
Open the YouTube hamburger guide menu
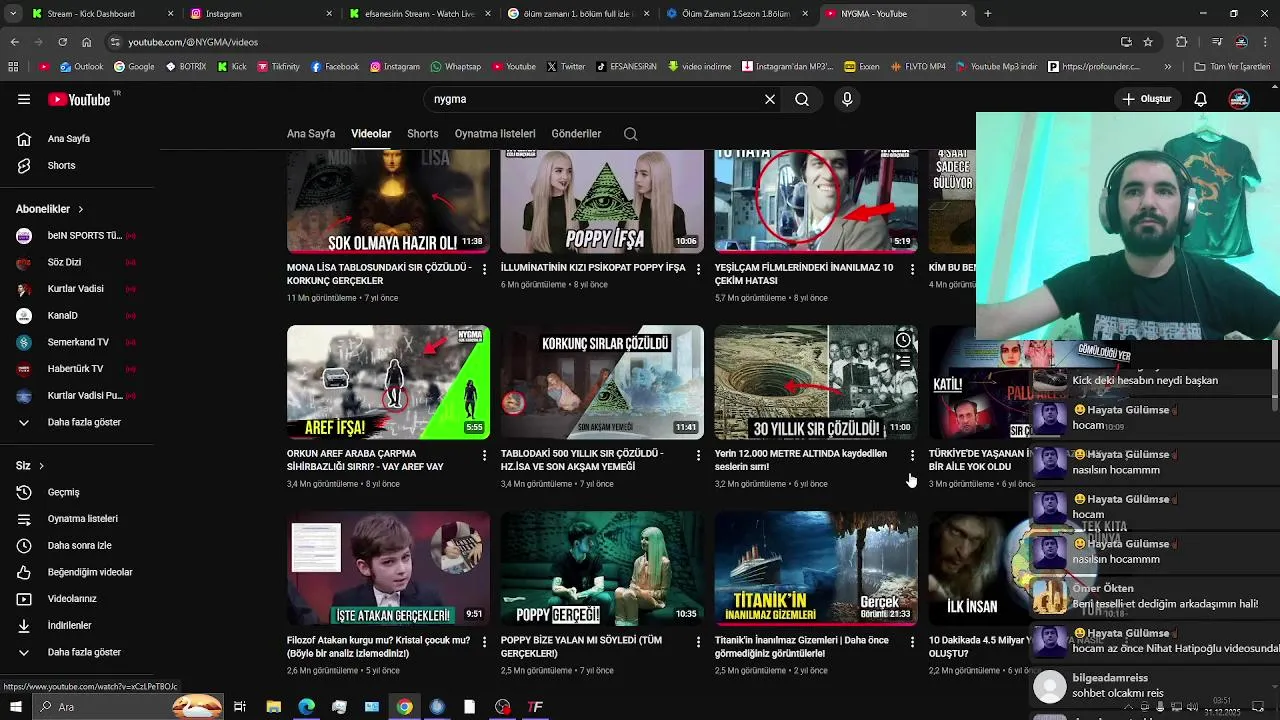click(x=24, y=99)
